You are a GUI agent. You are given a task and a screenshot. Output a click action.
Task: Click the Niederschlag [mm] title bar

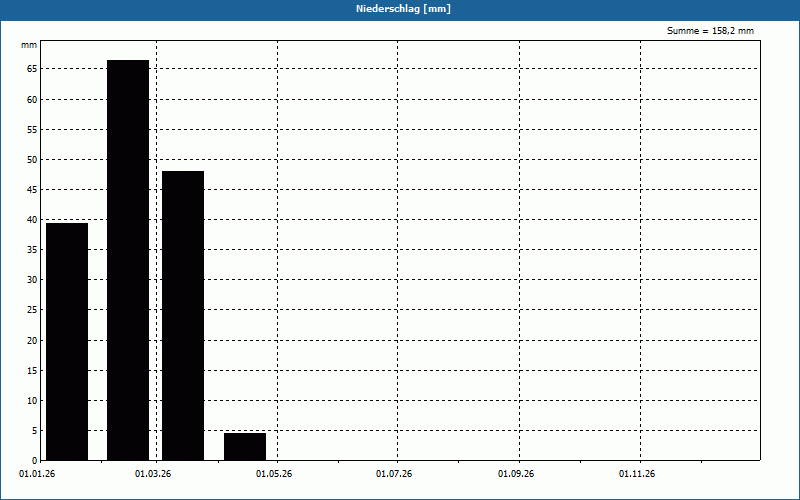[400, 9]
